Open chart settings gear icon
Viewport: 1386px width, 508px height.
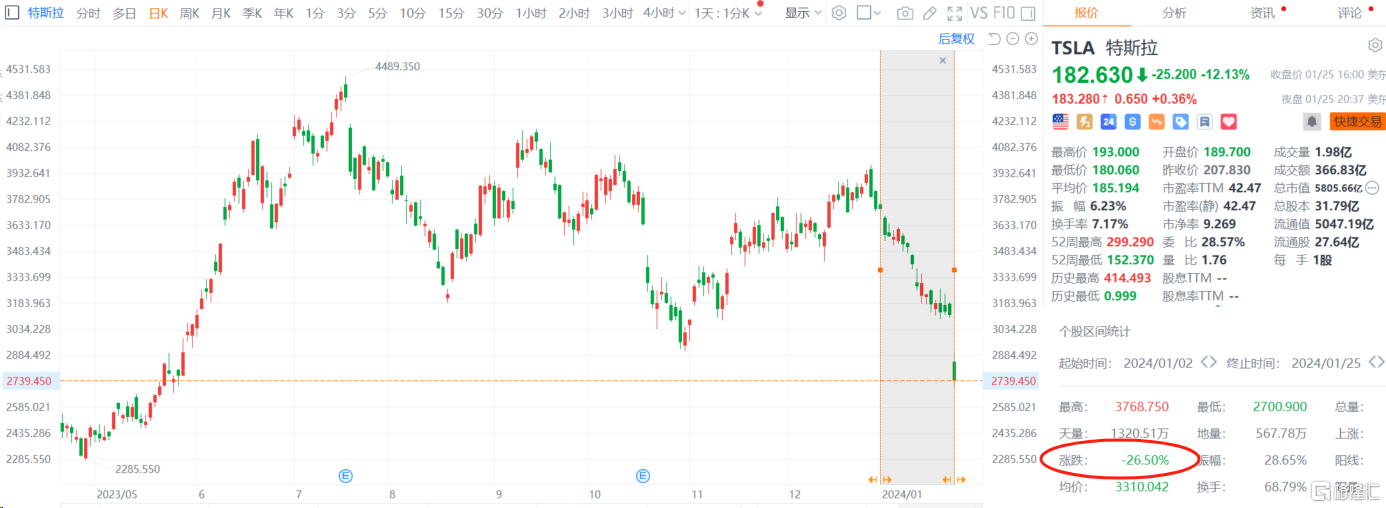click(839, 13)
